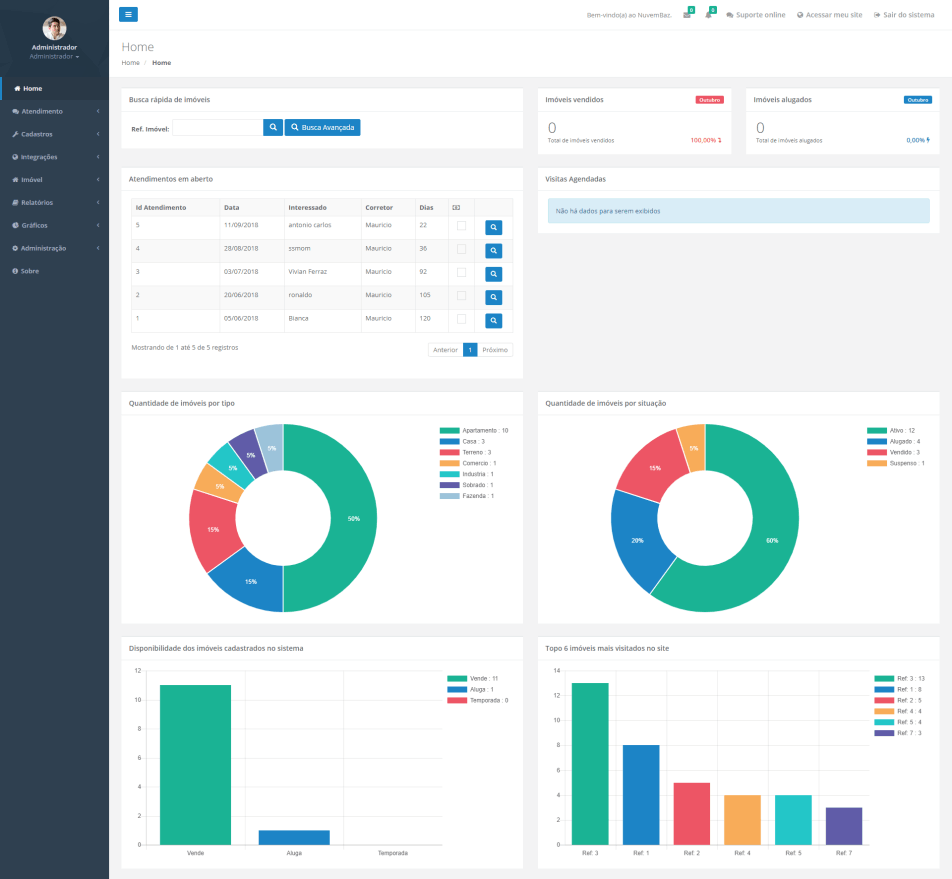
Task: Click the magnifier for Vivian Ferraz row
Action: click(x=493, y=274)
